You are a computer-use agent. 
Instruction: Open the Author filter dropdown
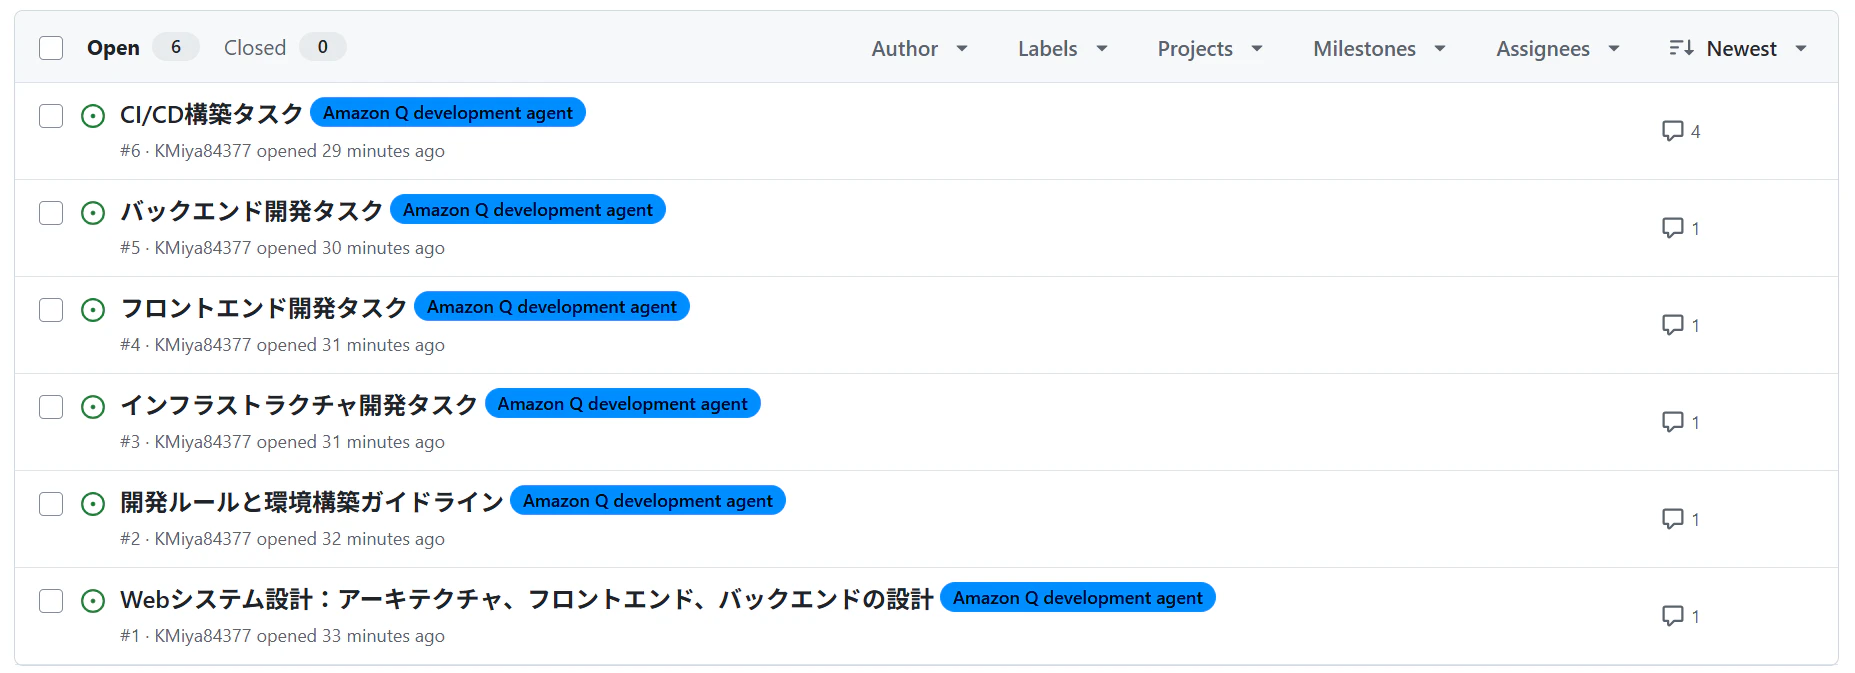pyautogui.click(x=919, y=48)
